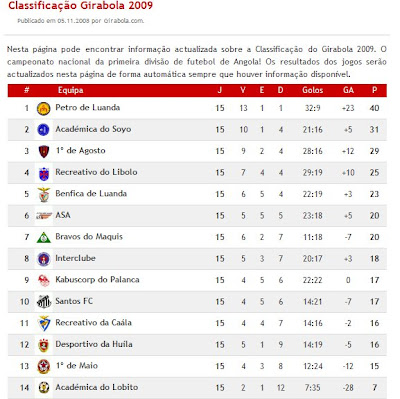This screenshot has width=400, height=399.
Task: Click the 1º de Agosto shield icon
Action: [x=44, y=151]
